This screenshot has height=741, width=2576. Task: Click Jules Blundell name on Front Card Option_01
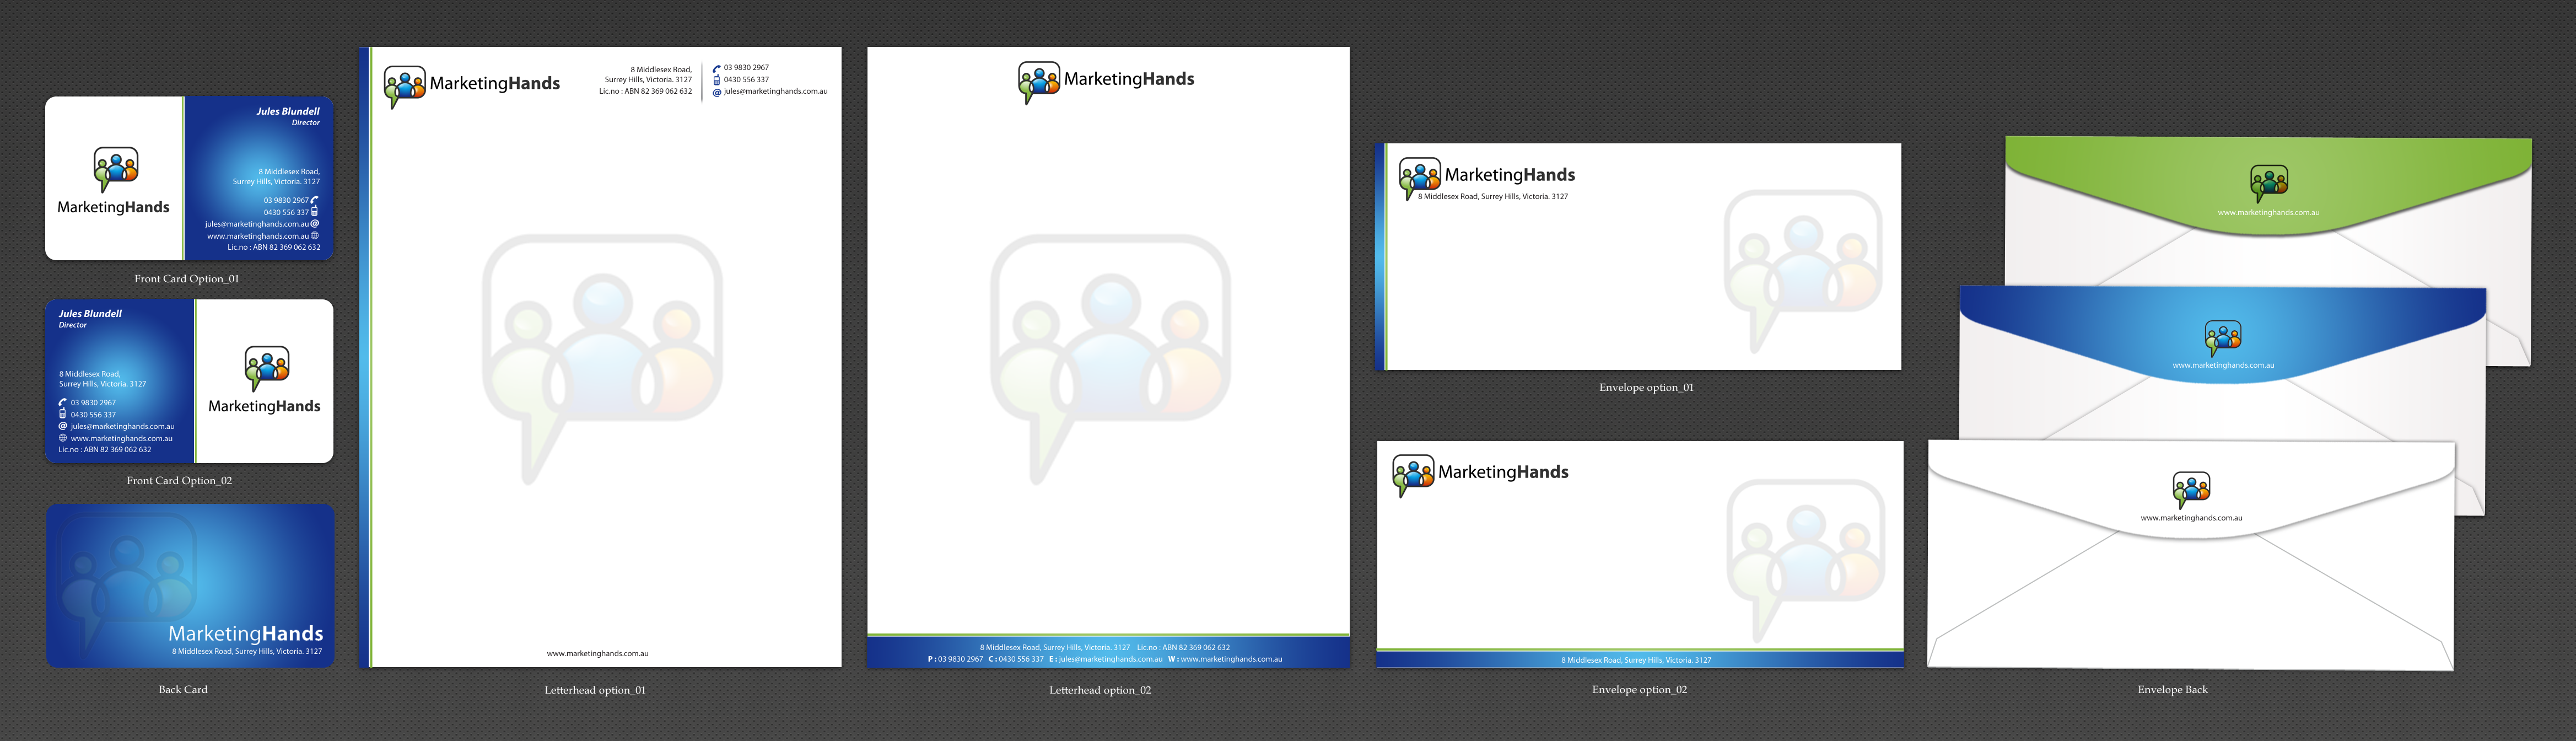click(287, 111)
